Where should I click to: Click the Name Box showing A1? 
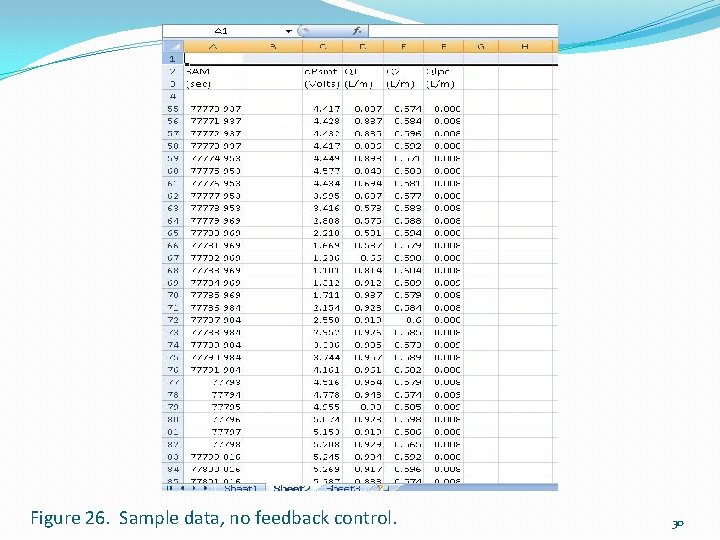[223, 31]
